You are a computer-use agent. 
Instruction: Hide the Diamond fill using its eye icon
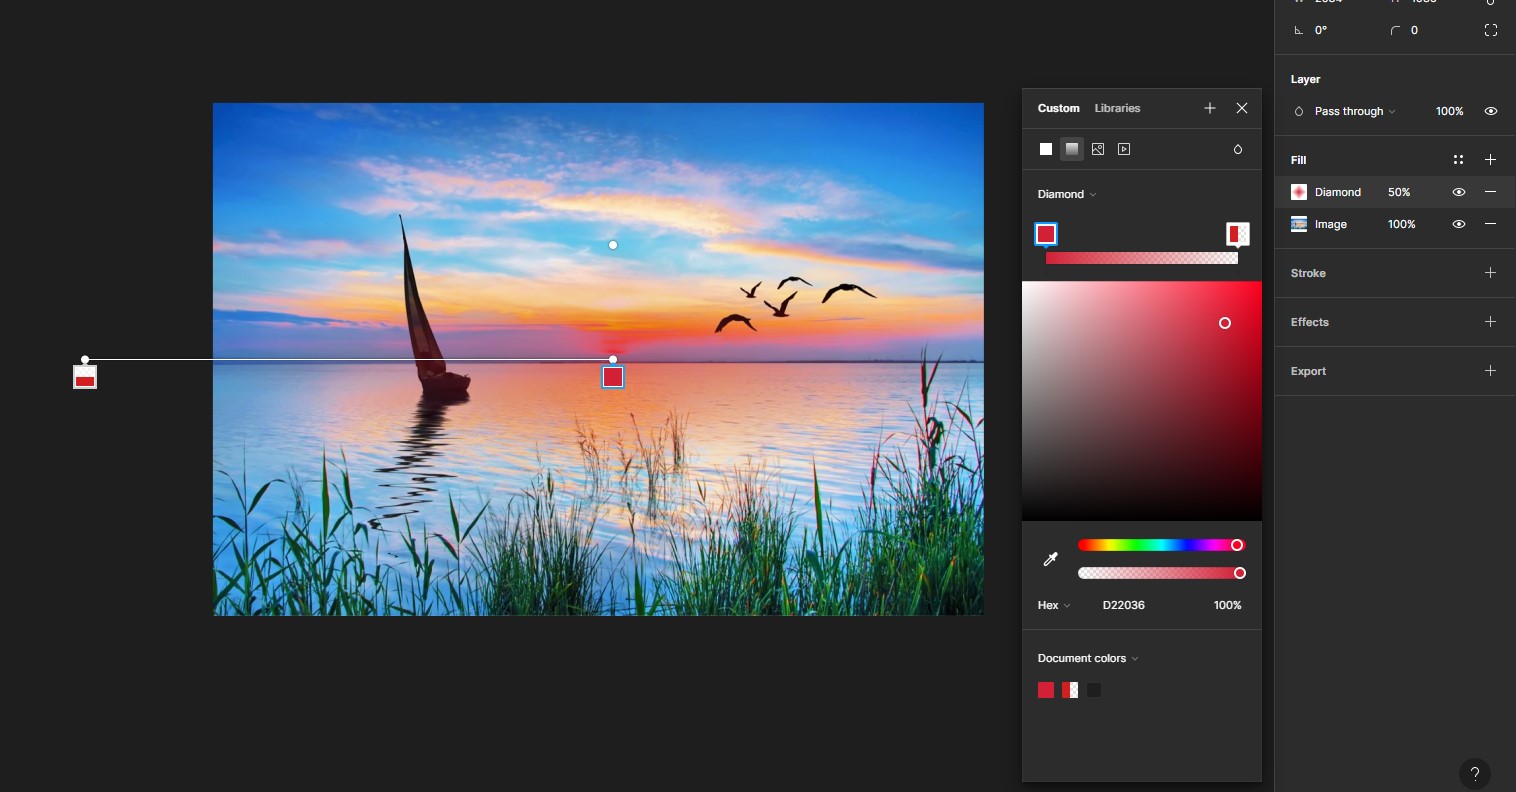point(1459,192)
